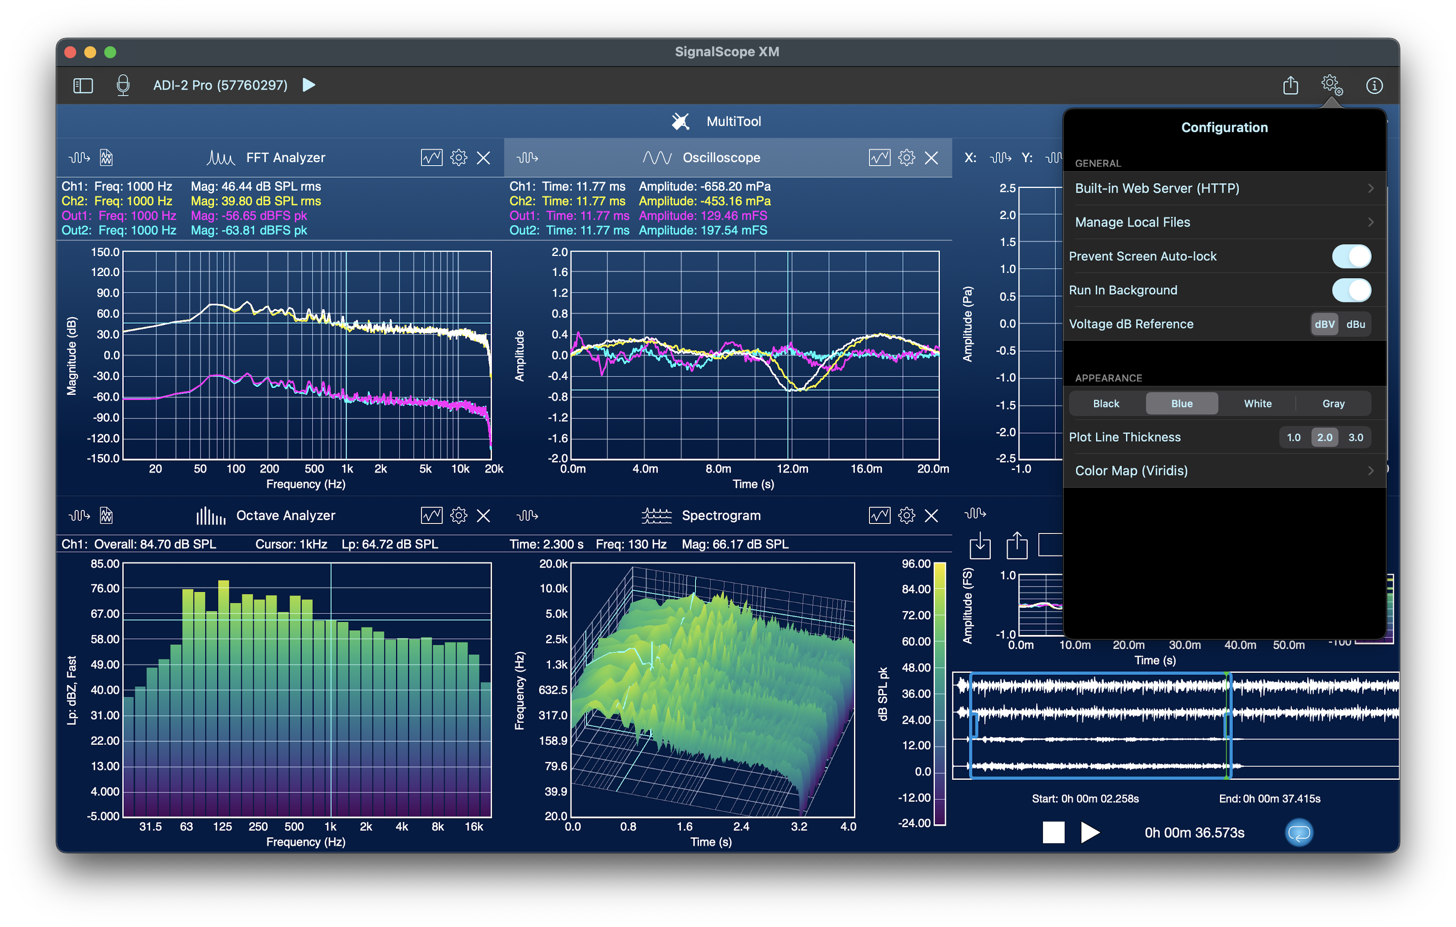Open the player panel signal input icon
Screen dimensions: 1456x927
click(975, 514)
